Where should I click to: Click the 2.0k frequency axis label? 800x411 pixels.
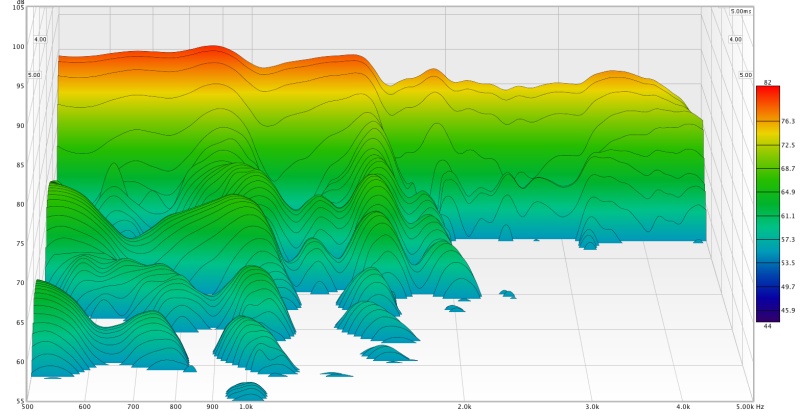pyautogui.click(x=465, y=407)
